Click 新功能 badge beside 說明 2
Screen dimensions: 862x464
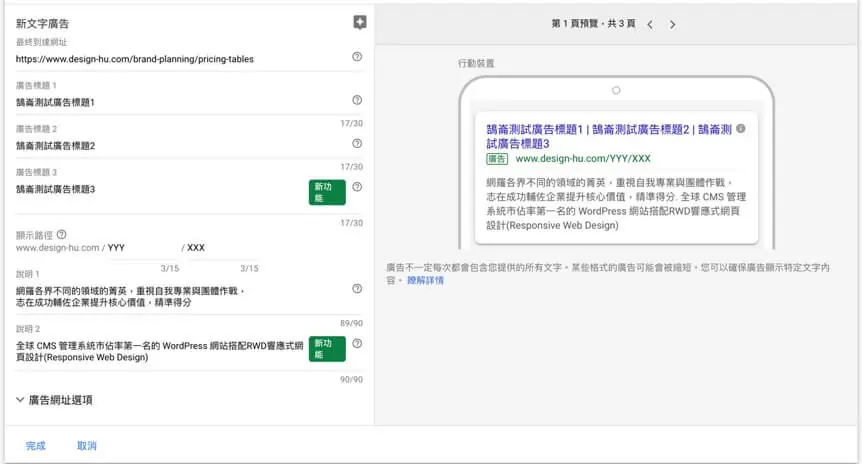point(327,349)
